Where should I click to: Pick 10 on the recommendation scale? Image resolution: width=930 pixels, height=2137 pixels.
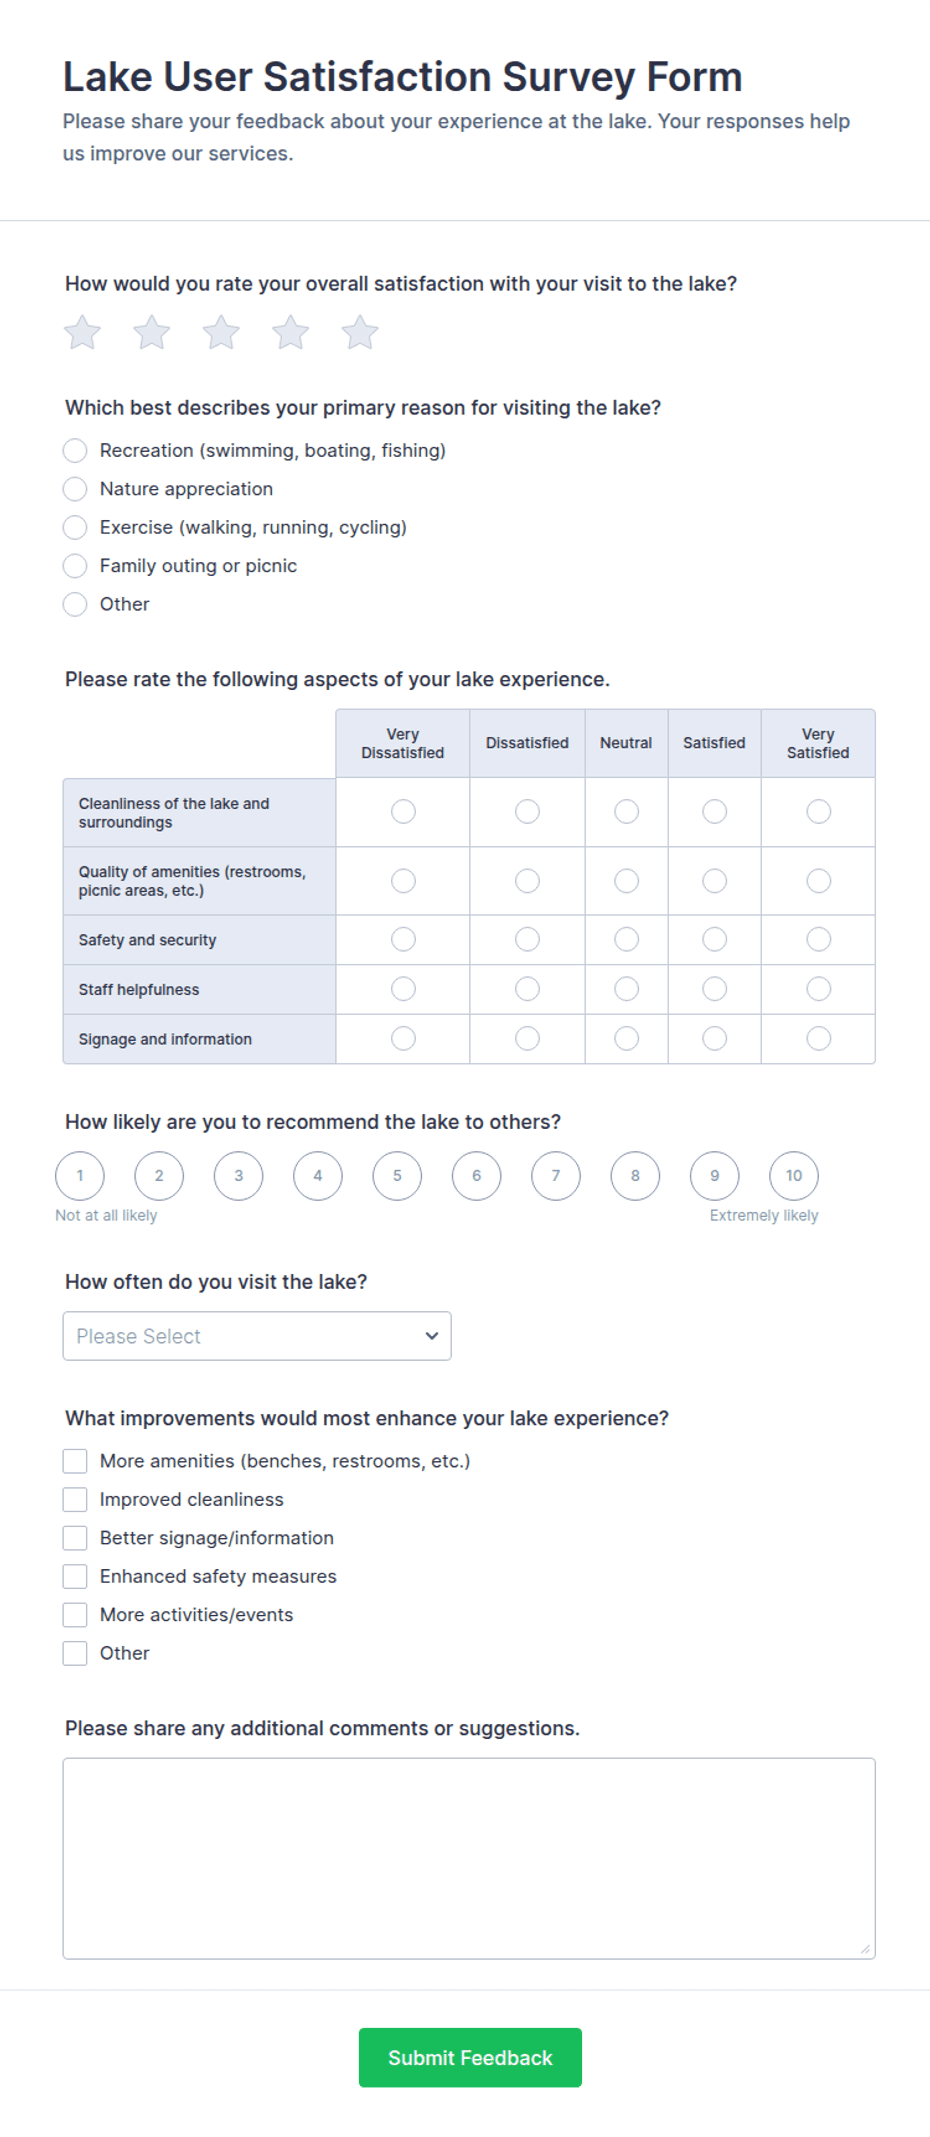[x=794, y=1176]
